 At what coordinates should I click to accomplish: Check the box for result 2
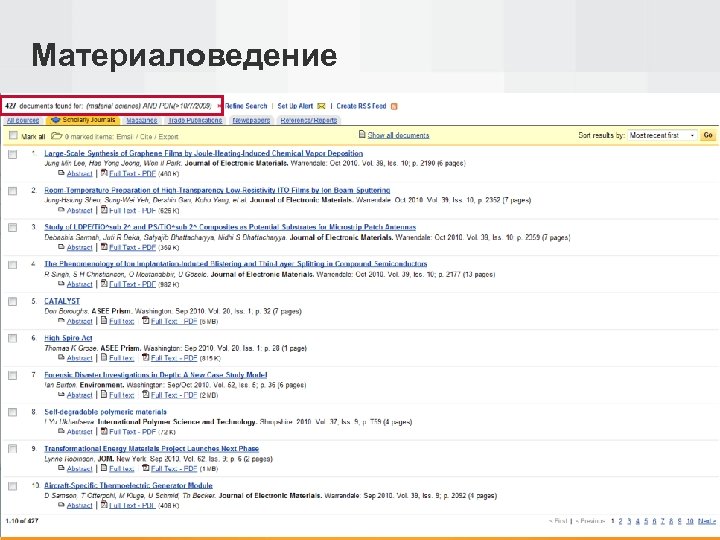pyautogui.click(x=12, y=191)
